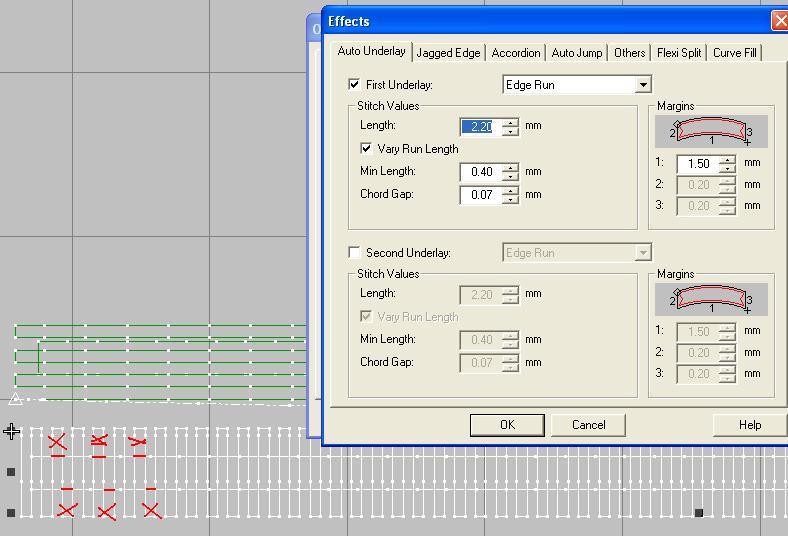Select the black handle at the design's right end

point(699,512)
